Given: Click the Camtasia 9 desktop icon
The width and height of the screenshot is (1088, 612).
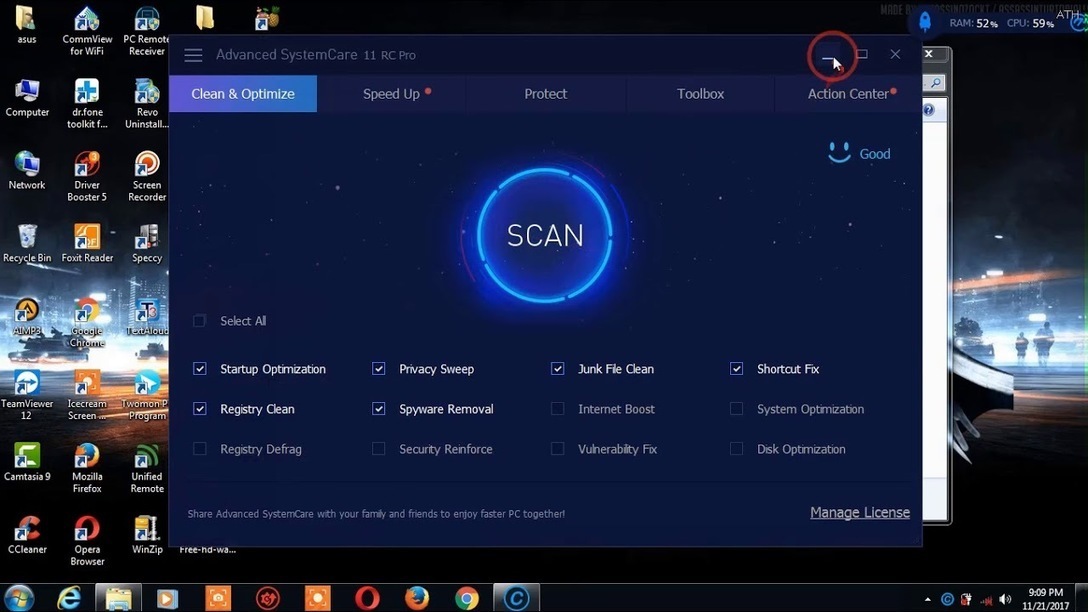Looking at the screenshot, I should pos(27,457).
